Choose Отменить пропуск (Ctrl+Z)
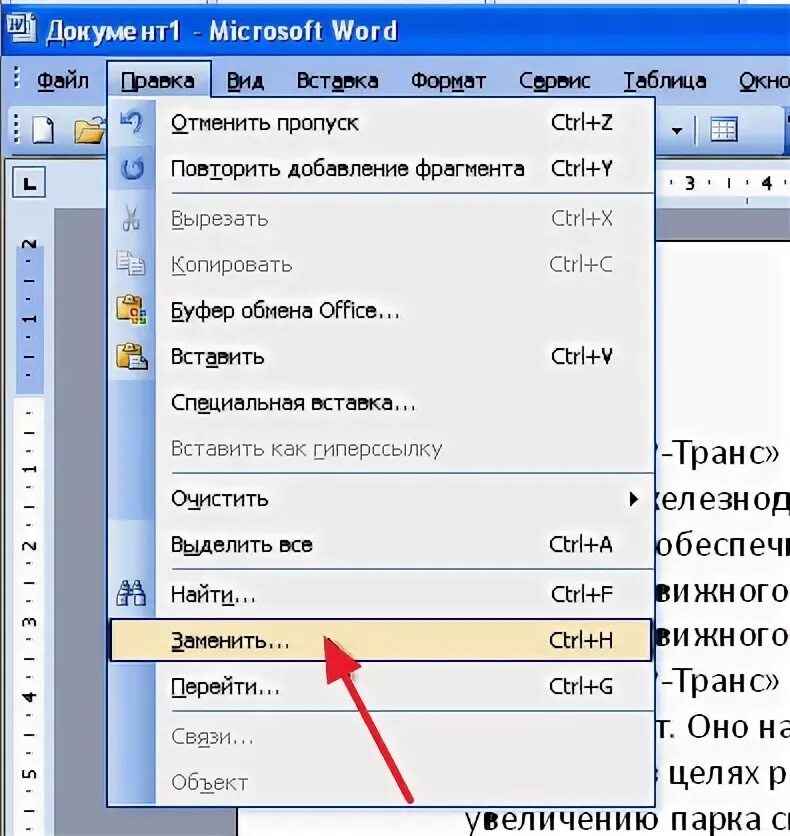 click(x=381, y=123)
